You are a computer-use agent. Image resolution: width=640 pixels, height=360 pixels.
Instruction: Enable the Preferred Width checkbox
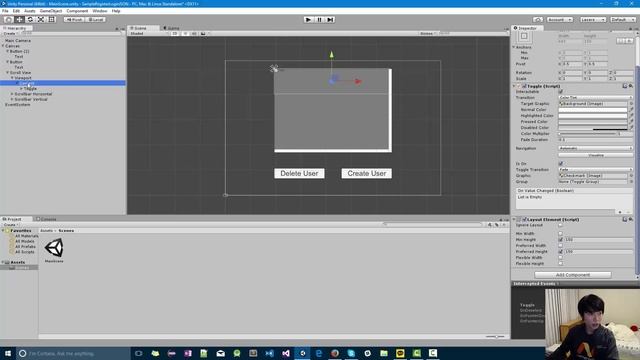(560, 246)
